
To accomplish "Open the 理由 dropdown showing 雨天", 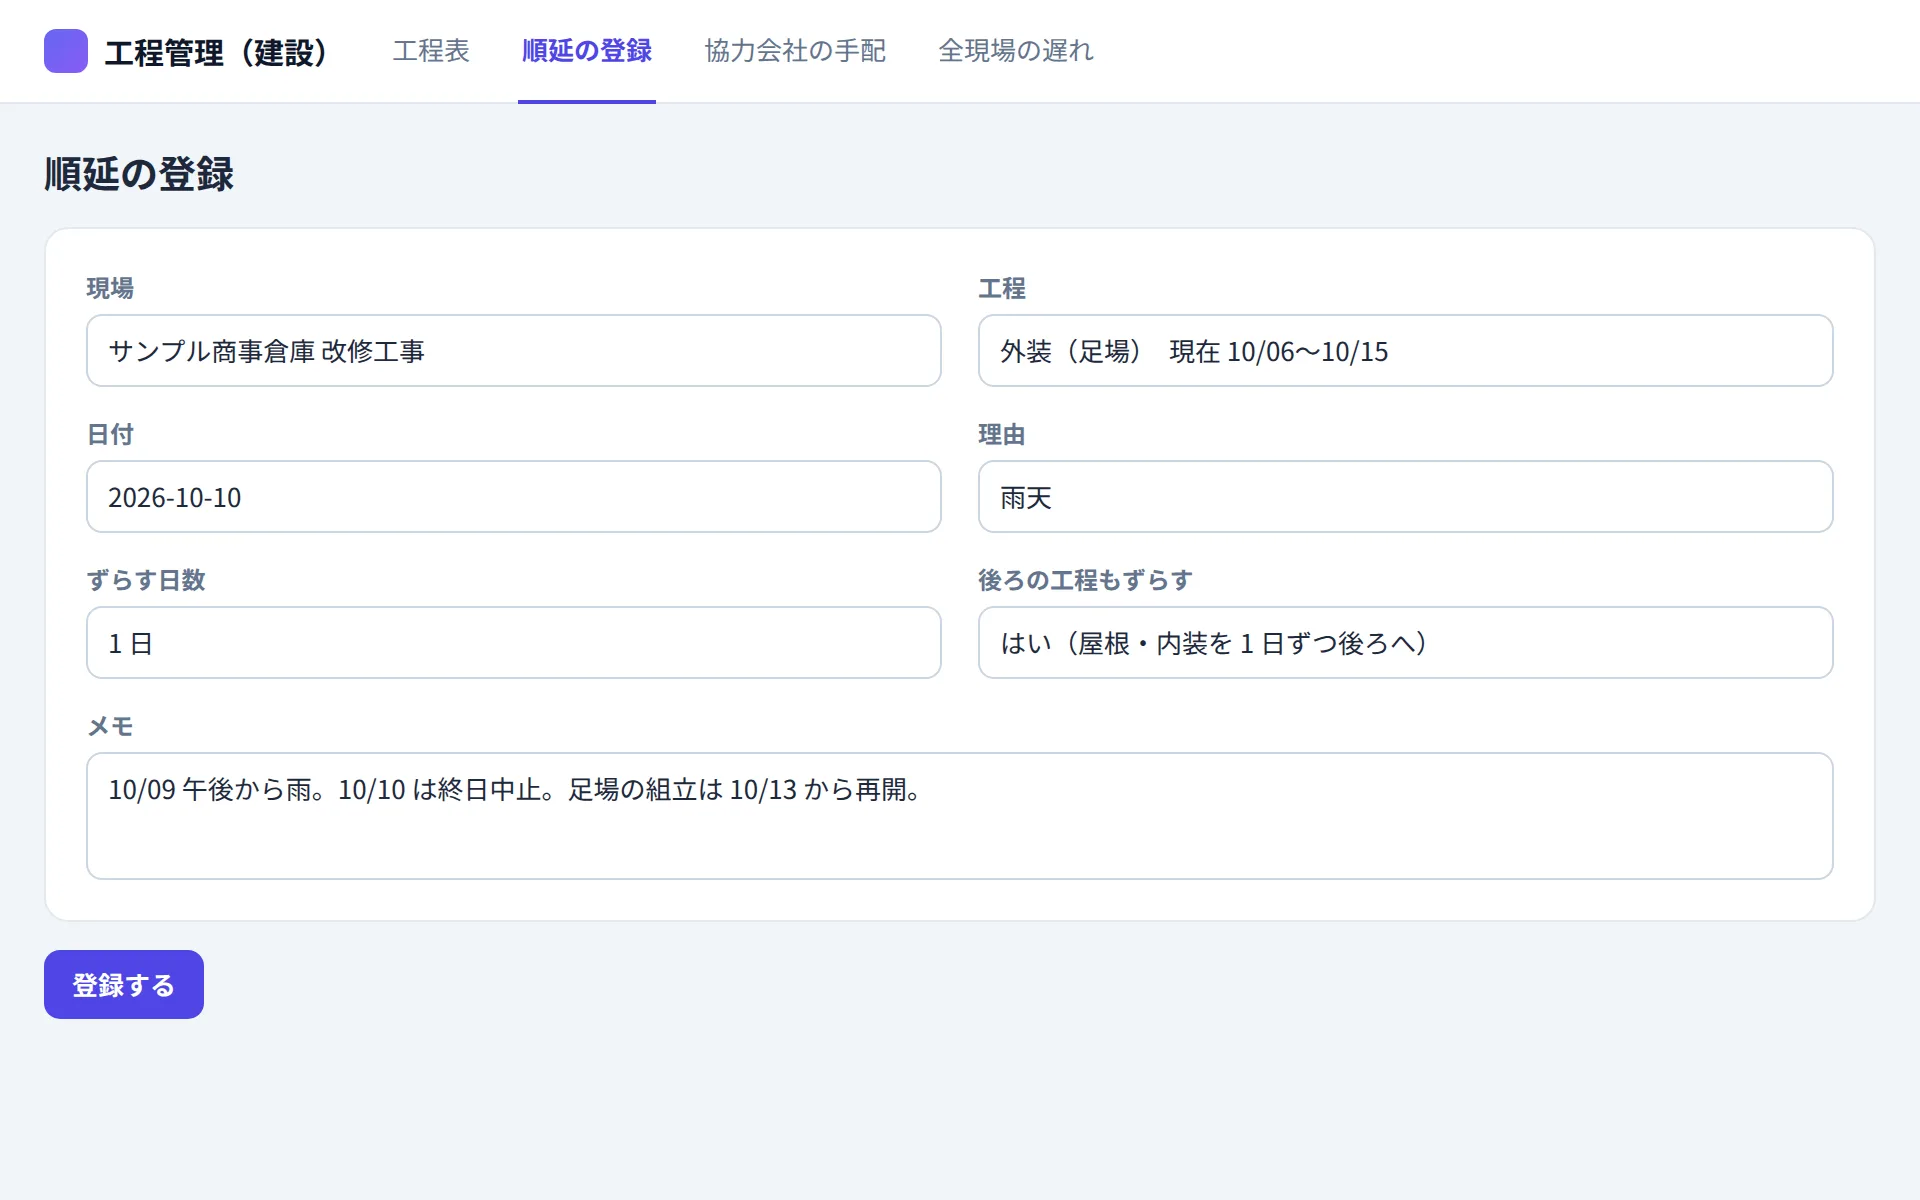I will (1405, 497).
